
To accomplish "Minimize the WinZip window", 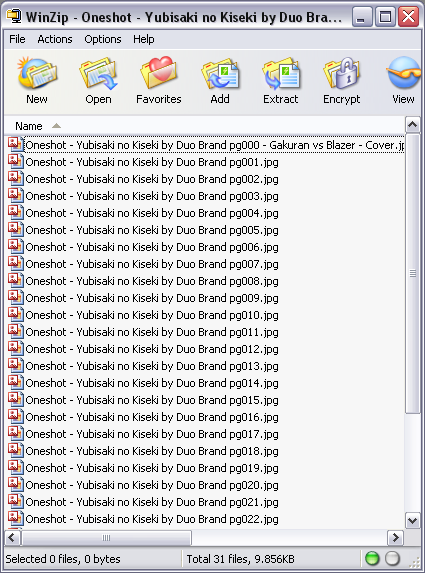I will pos(362,16).
